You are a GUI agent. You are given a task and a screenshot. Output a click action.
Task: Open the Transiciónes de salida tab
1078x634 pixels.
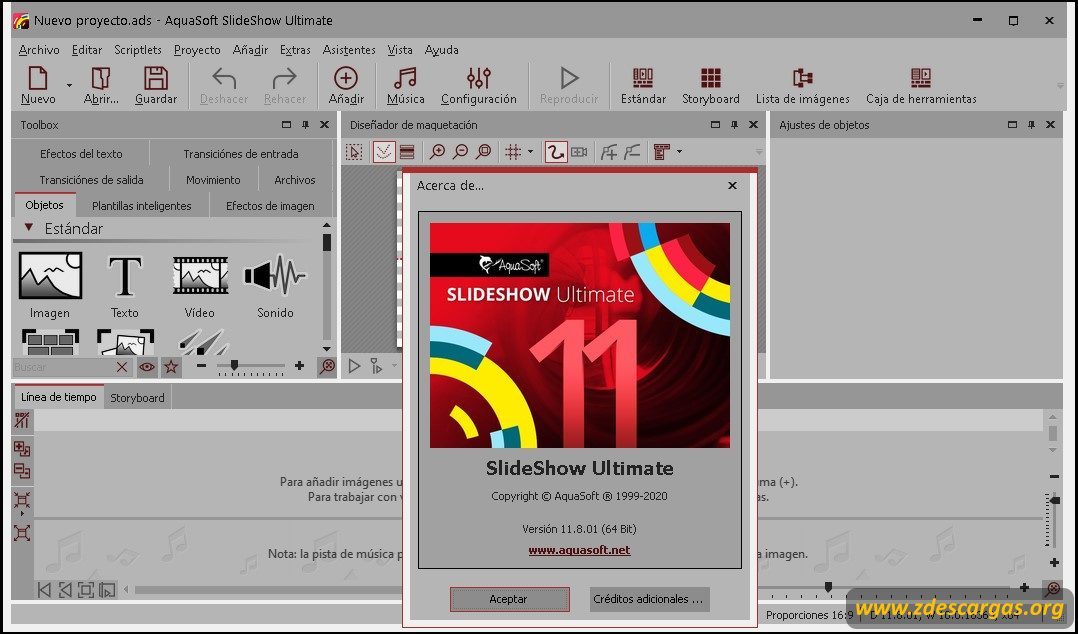tap(91, 180)
